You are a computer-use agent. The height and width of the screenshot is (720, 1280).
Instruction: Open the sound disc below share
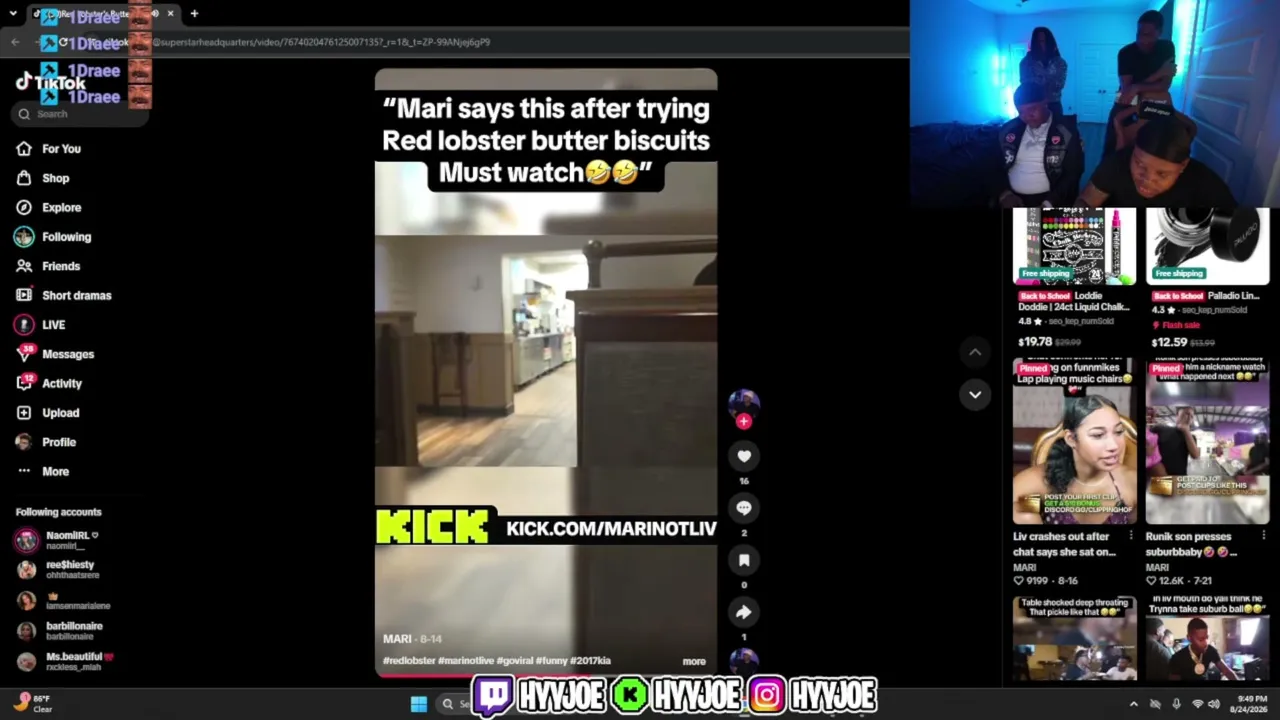[744, 660]
